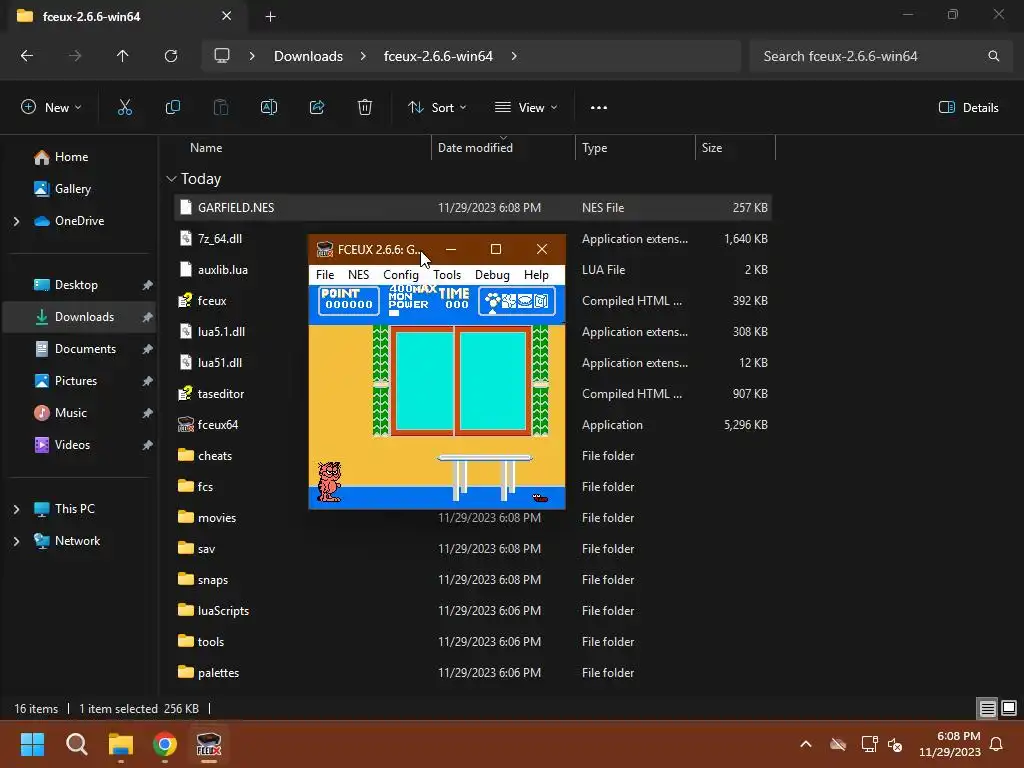Open Config menu in FCEUX

400,275
